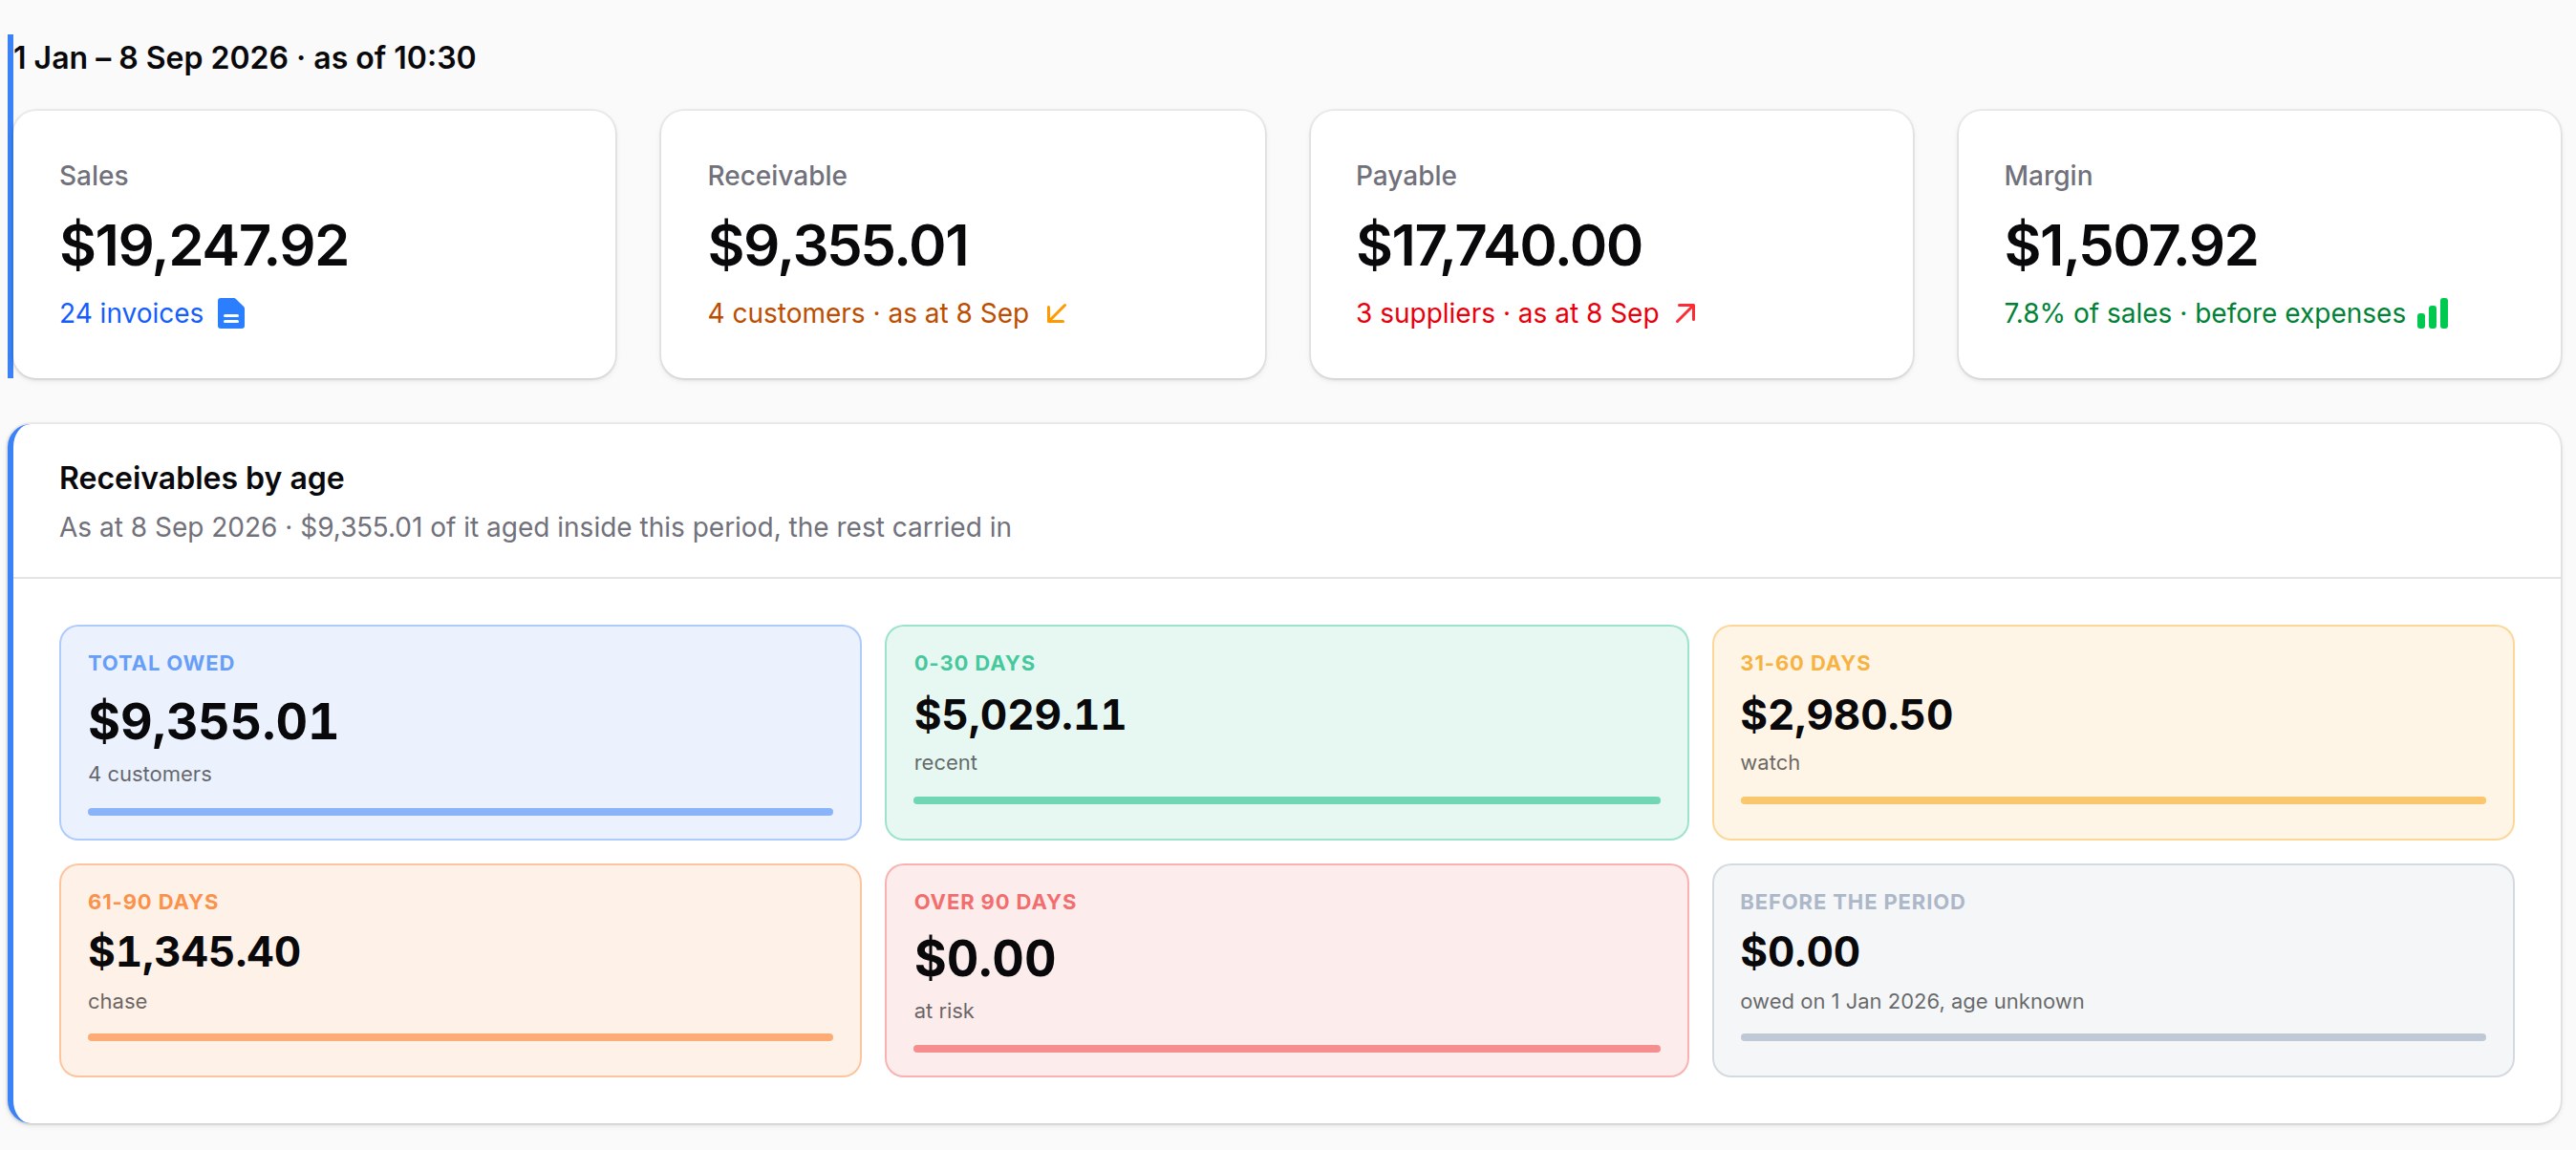Viewport: 2576px width, 1150px height.
Task: Open the 3 suppliers payable link
Action: point(1507,314)
